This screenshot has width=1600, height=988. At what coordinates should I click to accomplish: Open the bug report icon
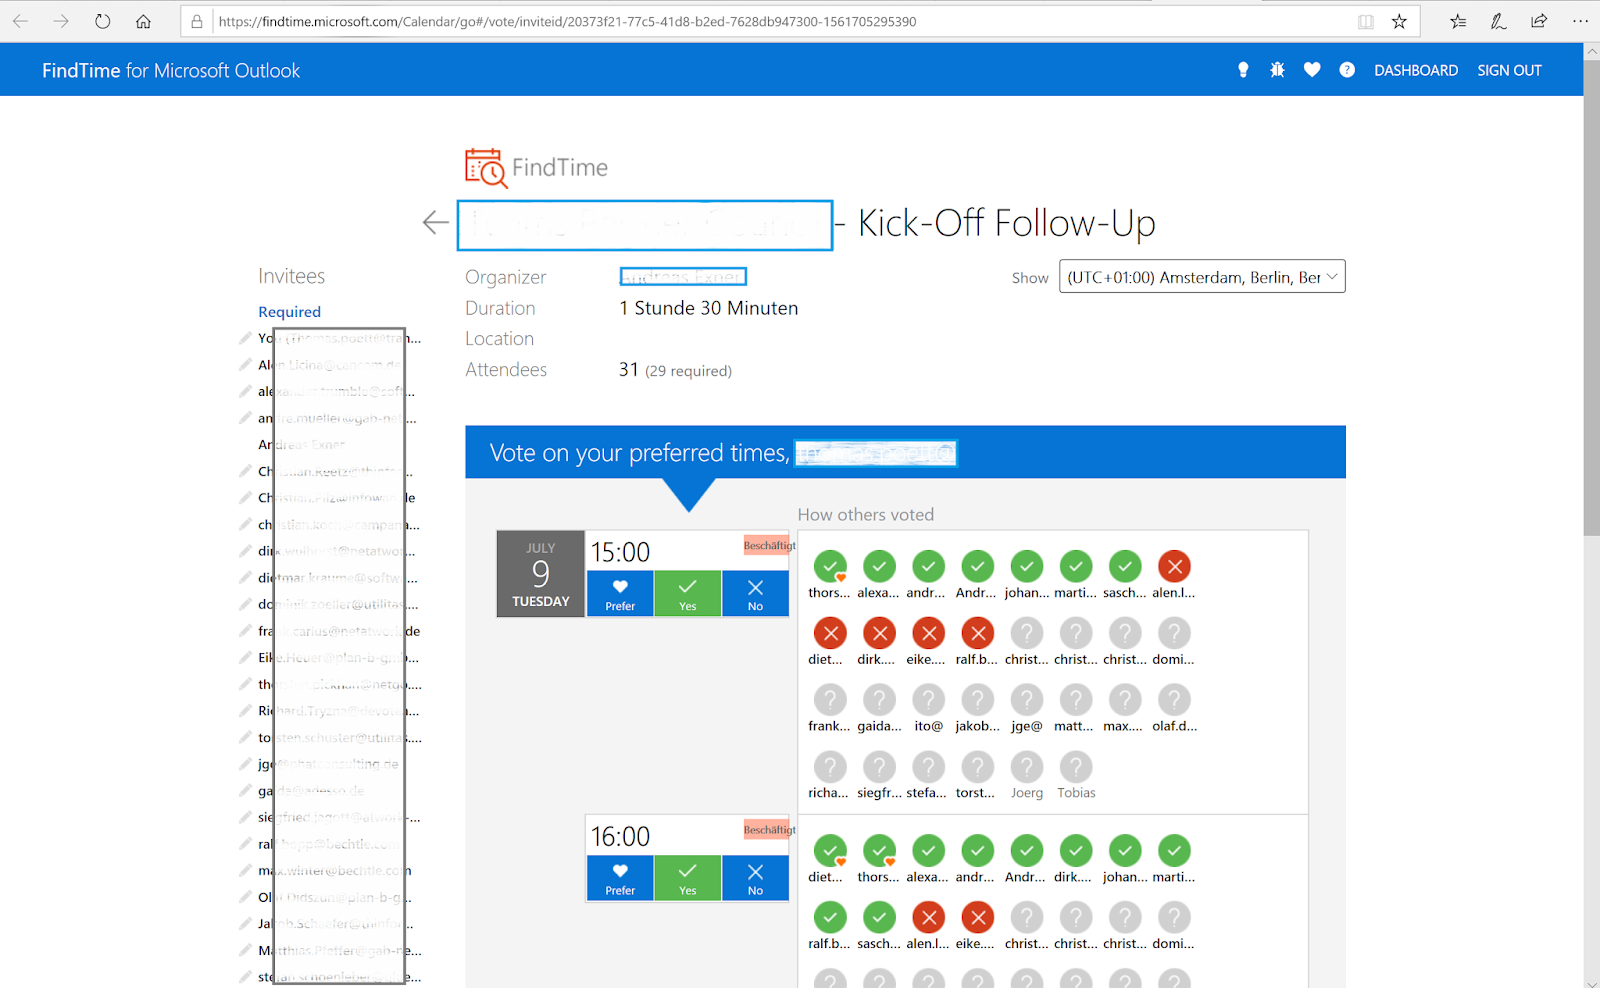(x=1277, y=69)
